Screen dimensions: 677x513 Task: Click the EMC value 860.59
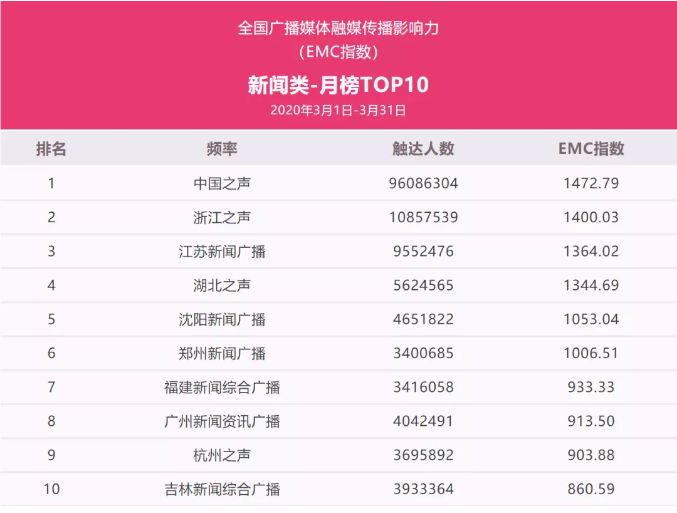pyautogui.click(x=591, y=489)
